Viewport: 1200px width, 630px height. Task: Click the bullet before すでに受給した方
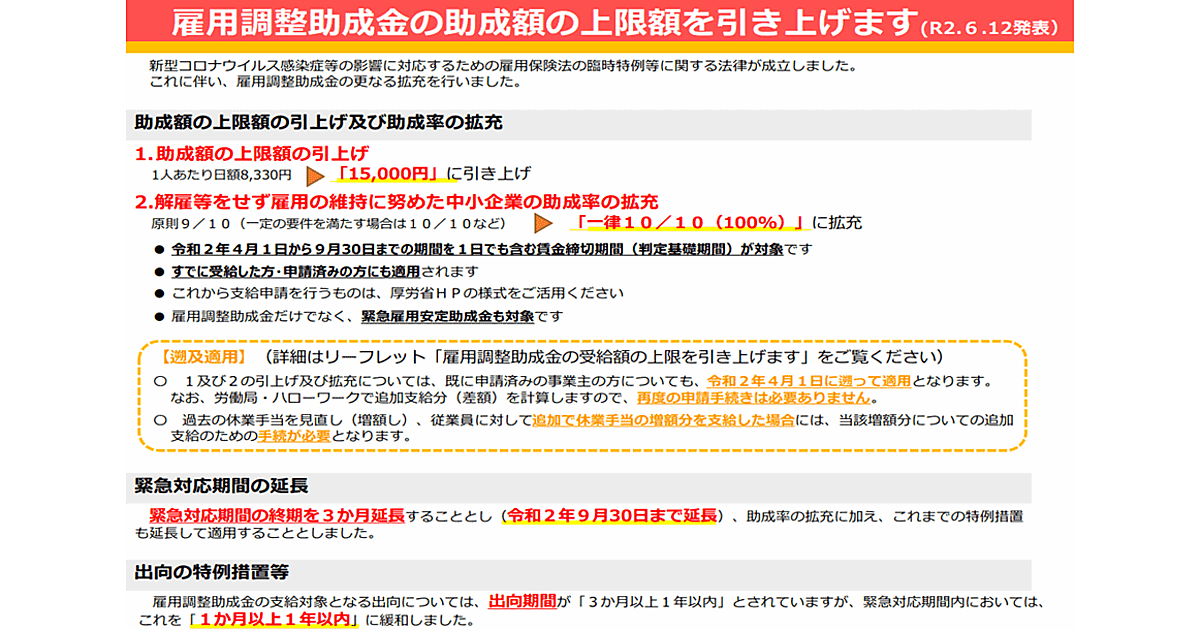(x=158, y=272)
